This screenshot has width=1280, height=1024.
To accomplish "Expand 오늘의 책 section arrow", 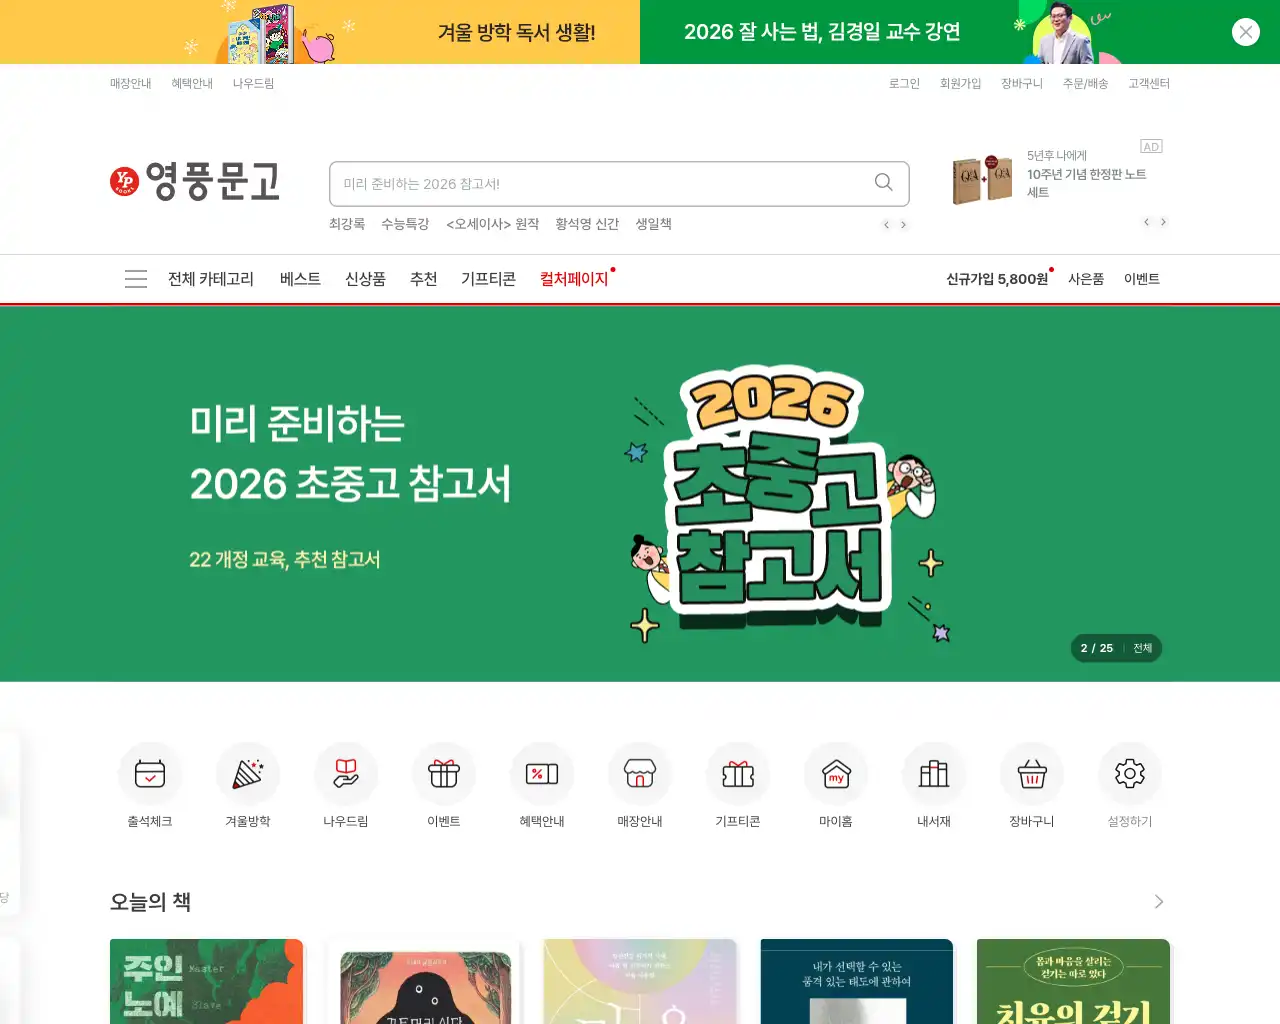I will click(x=1159, y=902).
